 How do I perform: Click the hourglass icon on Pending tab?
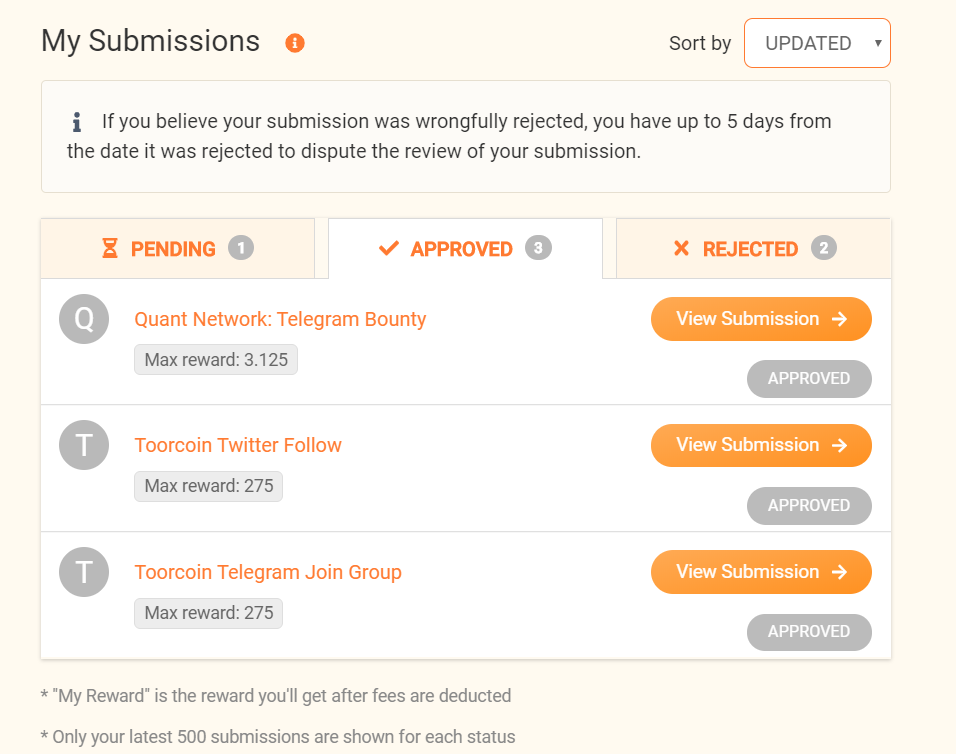click(110, 249)
